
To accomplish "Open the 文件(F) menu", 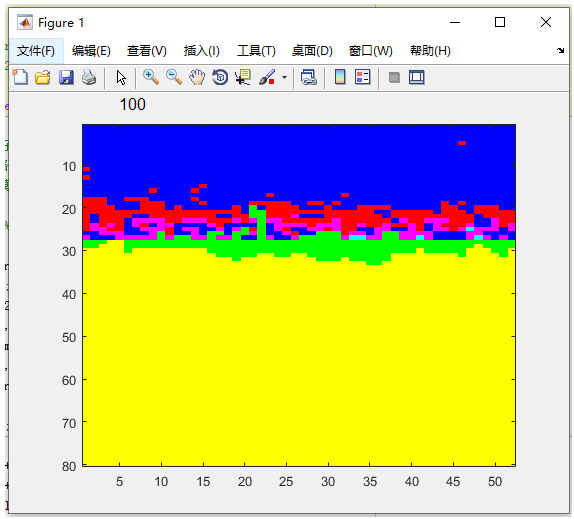I will (x=36, y=51).
